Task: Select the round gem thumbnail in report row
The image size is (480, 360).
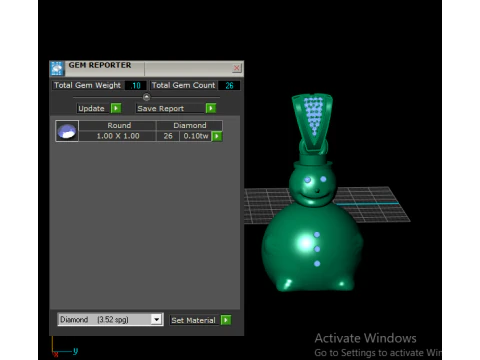Action: 67,131
